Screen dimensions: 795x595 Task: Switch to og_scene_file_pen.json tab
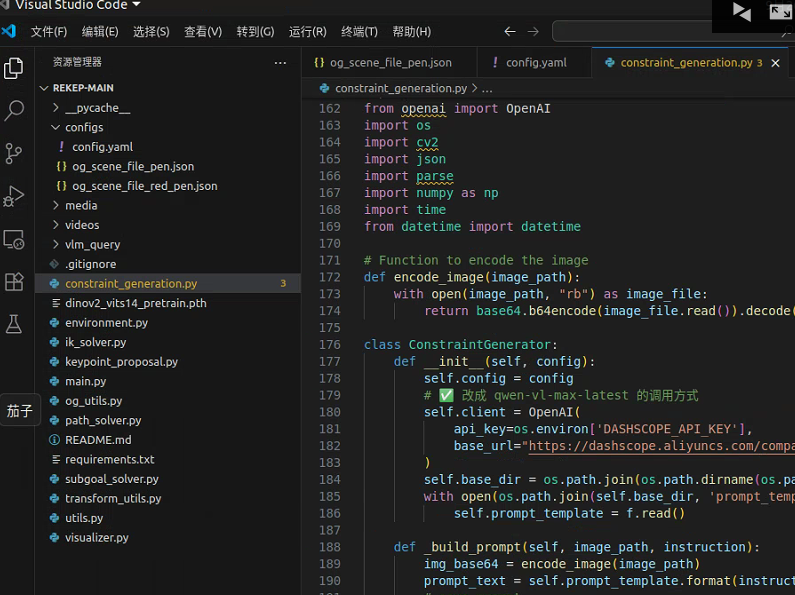click(389, 63)
